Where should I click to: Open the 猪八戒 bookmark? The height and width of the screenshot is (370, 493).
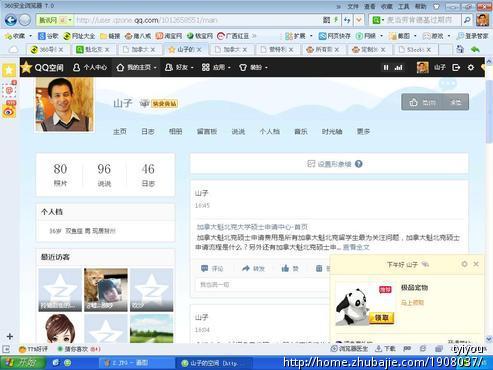(x=138, y=36)
